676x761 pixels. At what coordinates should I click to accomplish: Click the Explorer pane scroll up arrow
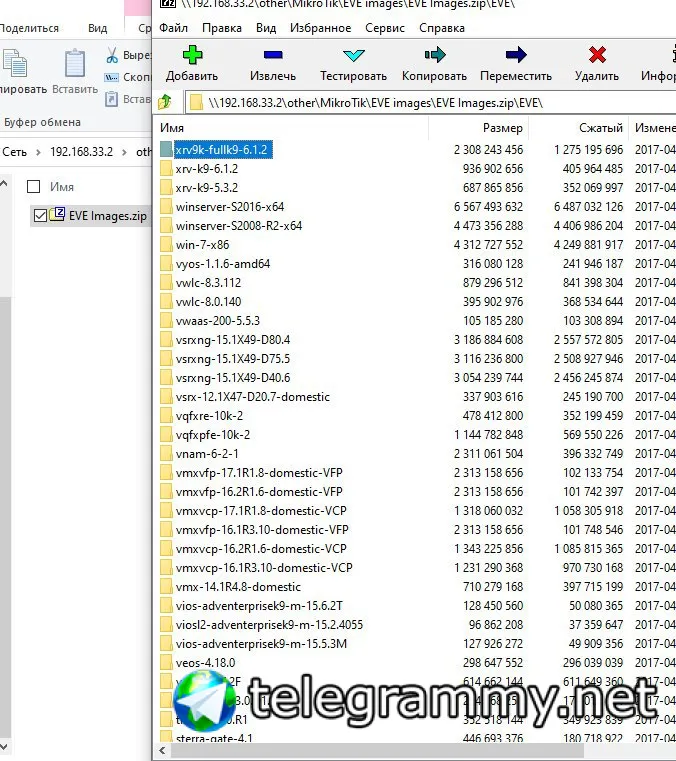tap(4, 184)
